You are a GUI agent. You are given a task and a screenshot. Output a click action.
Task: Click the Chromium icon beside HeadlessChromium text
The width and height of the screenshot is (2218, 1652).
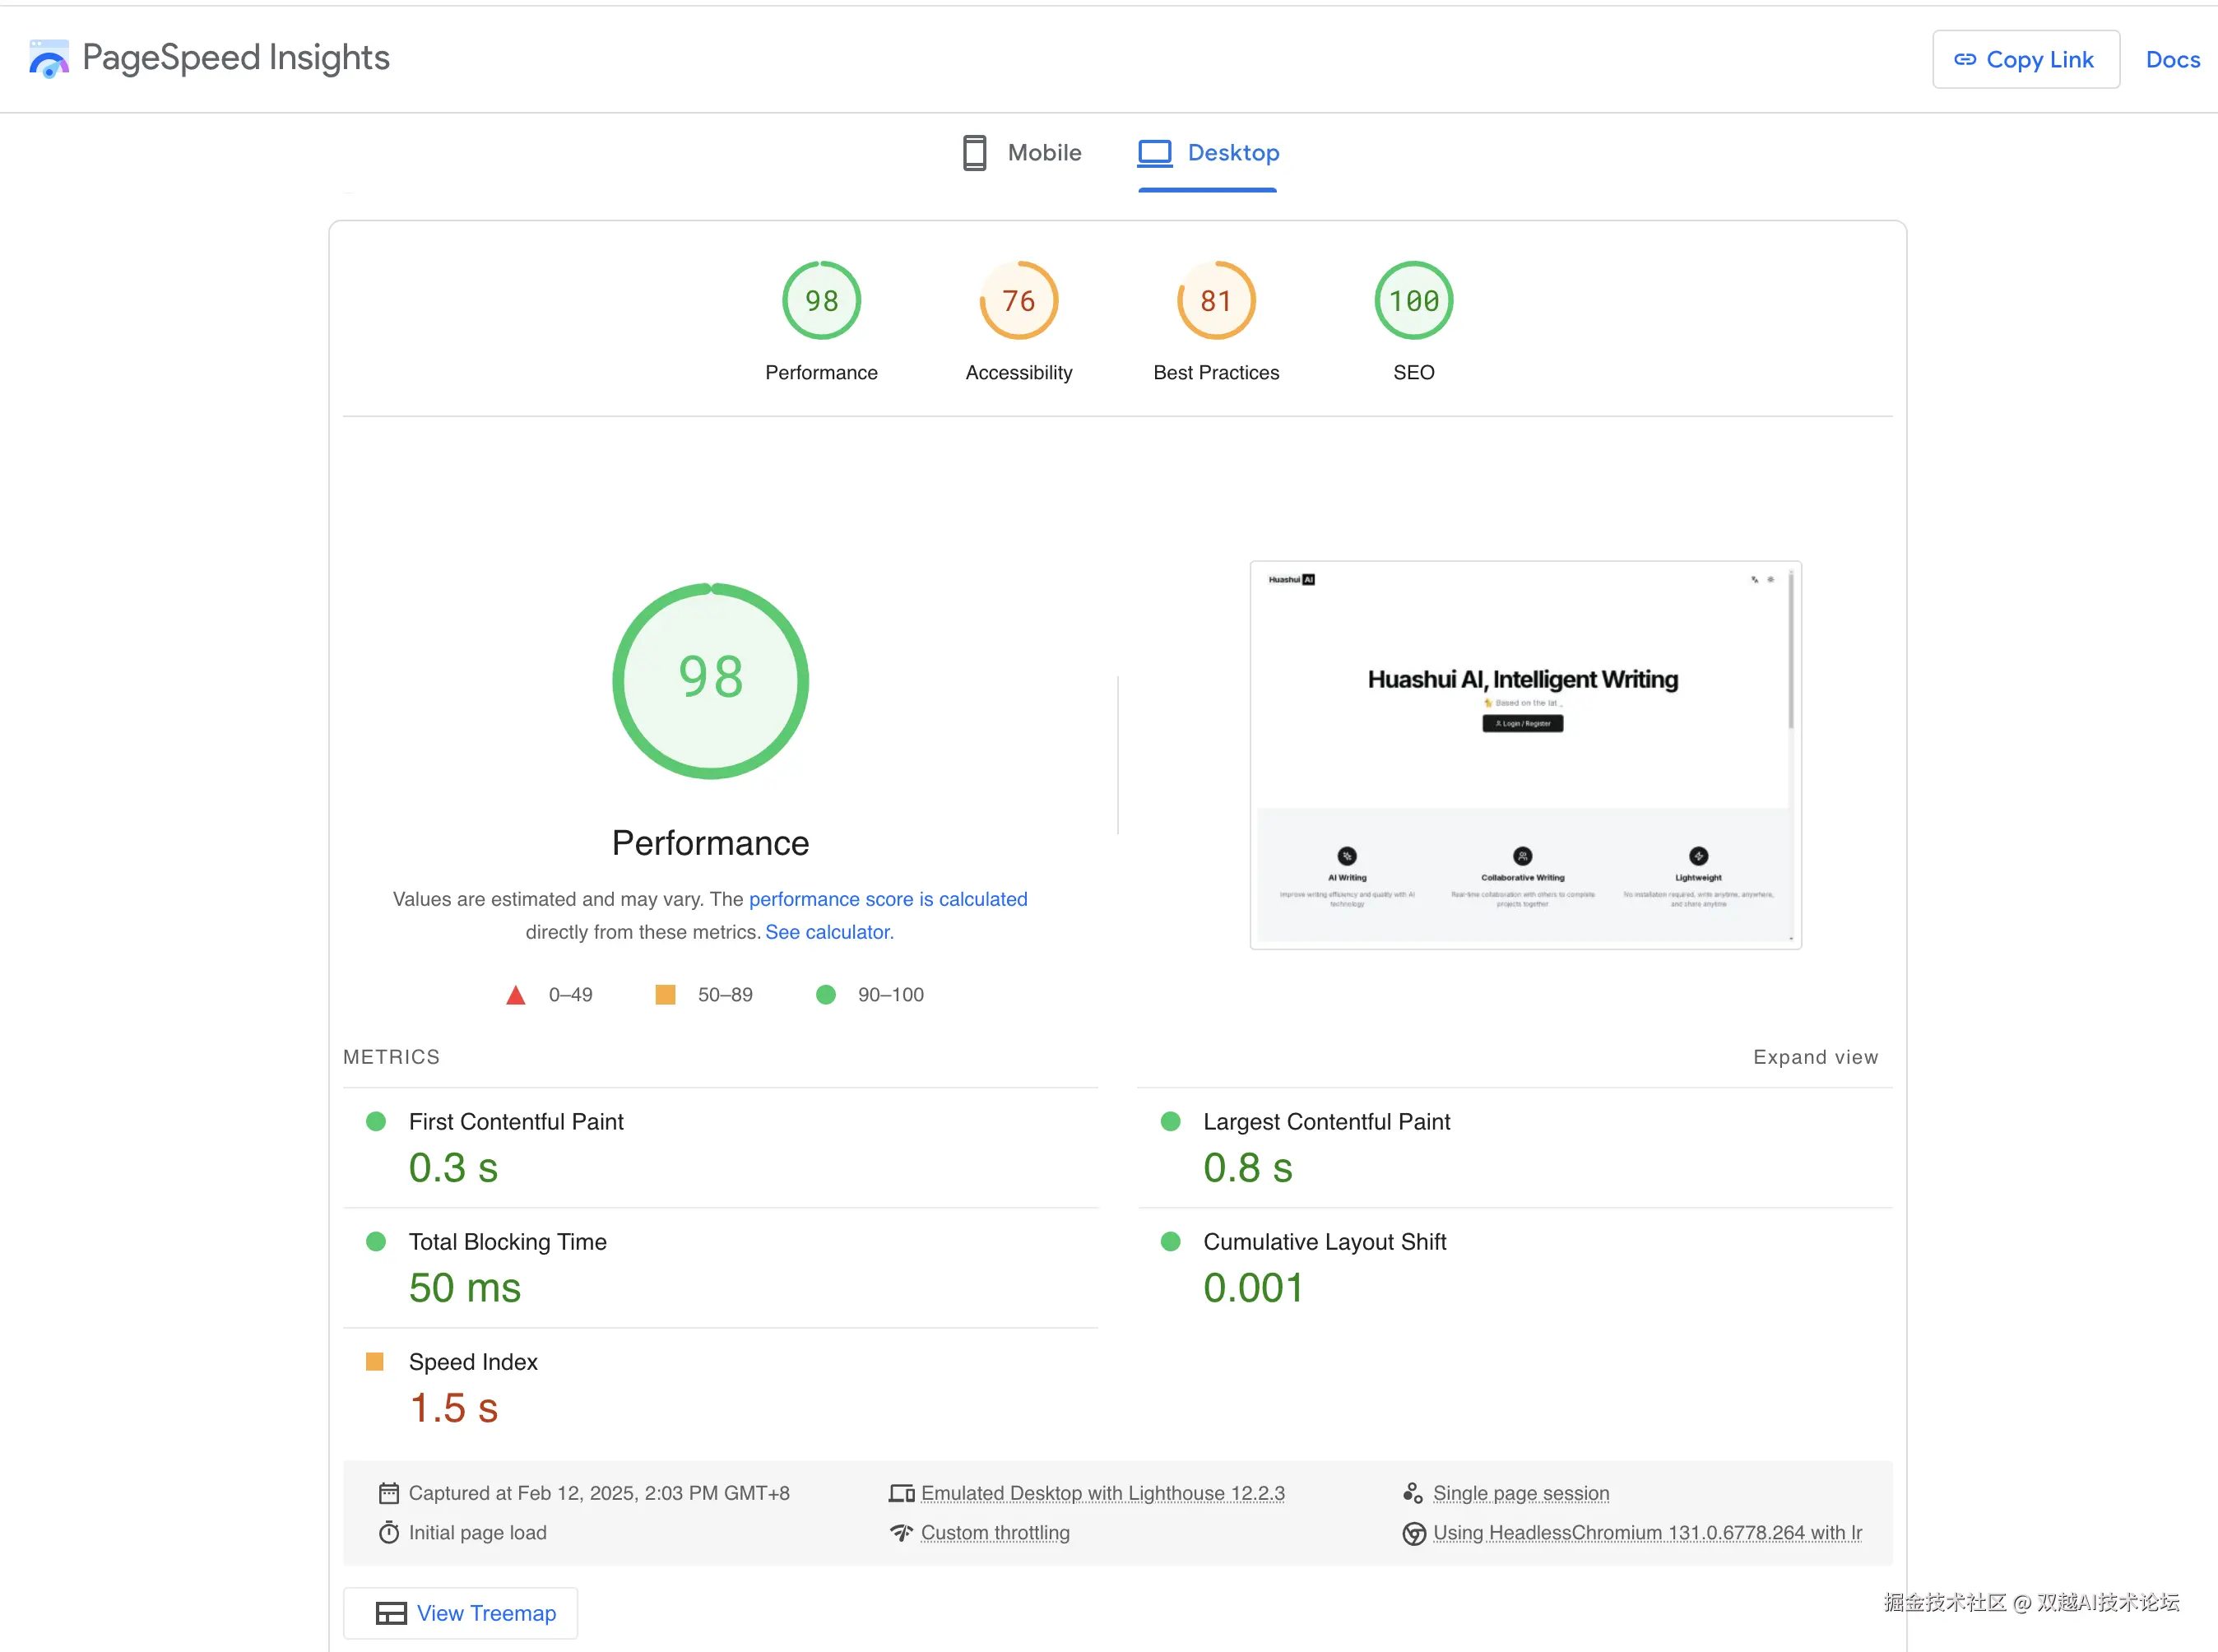click(x=1413, y=1533)
